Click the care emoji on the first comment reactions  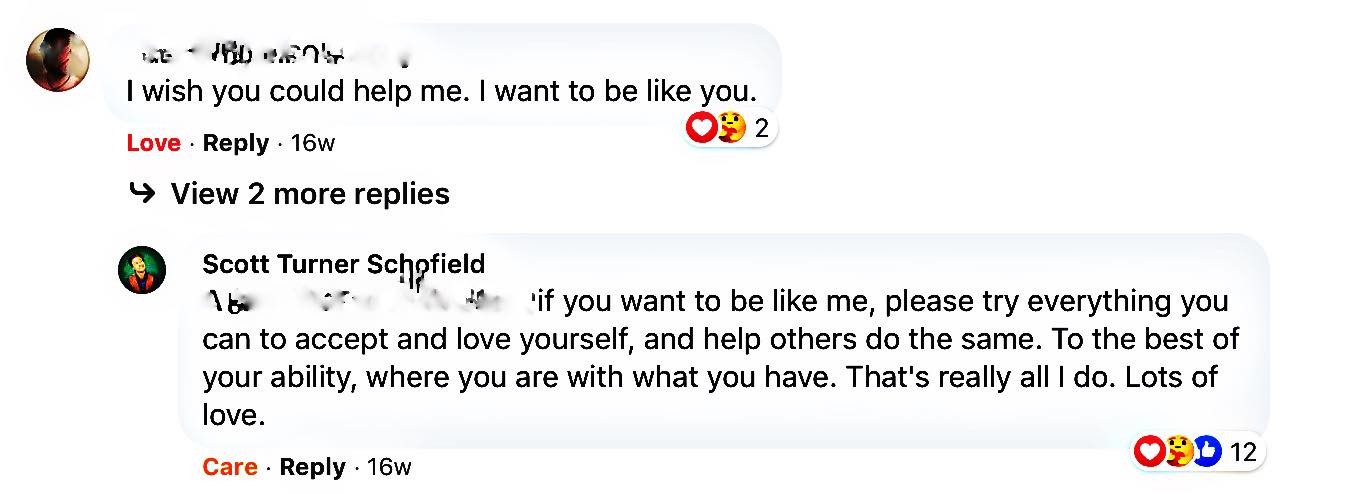click(x=731, y=127)
